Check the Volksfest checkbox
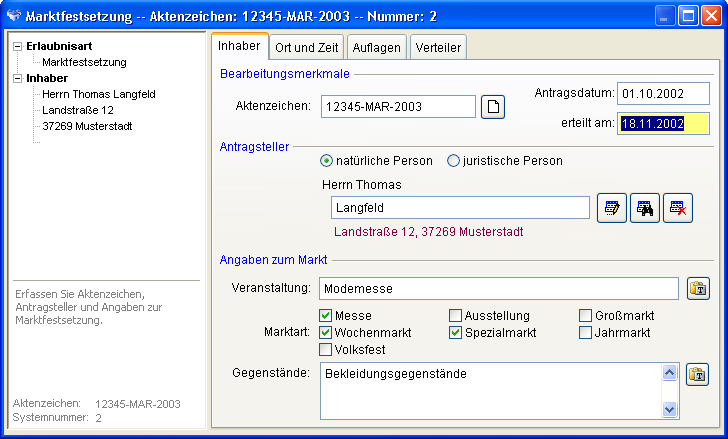Screen dimensions: 728x439 tap(325, 350)
